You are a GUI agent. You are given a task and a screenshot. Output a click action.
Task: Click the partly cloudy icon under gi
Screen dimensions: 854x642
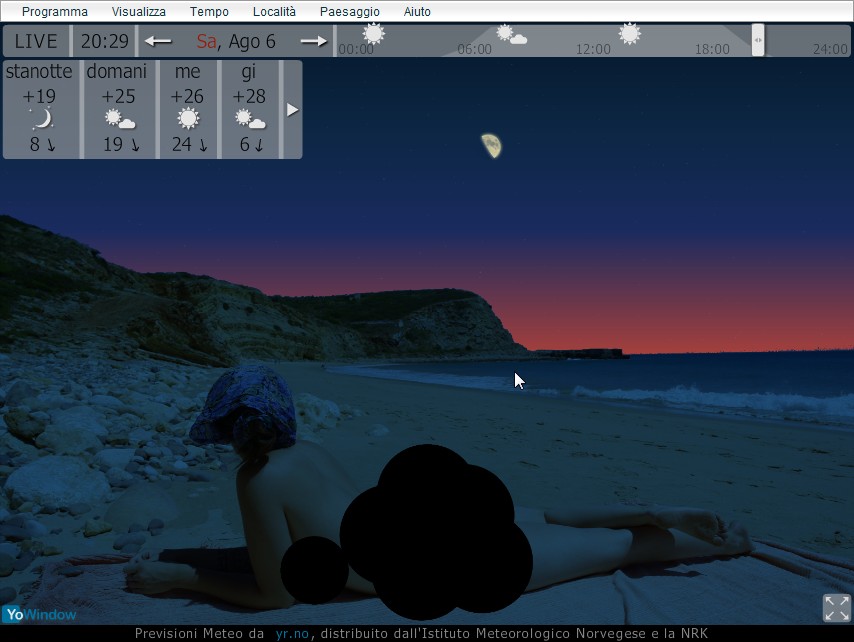(251, 119)
